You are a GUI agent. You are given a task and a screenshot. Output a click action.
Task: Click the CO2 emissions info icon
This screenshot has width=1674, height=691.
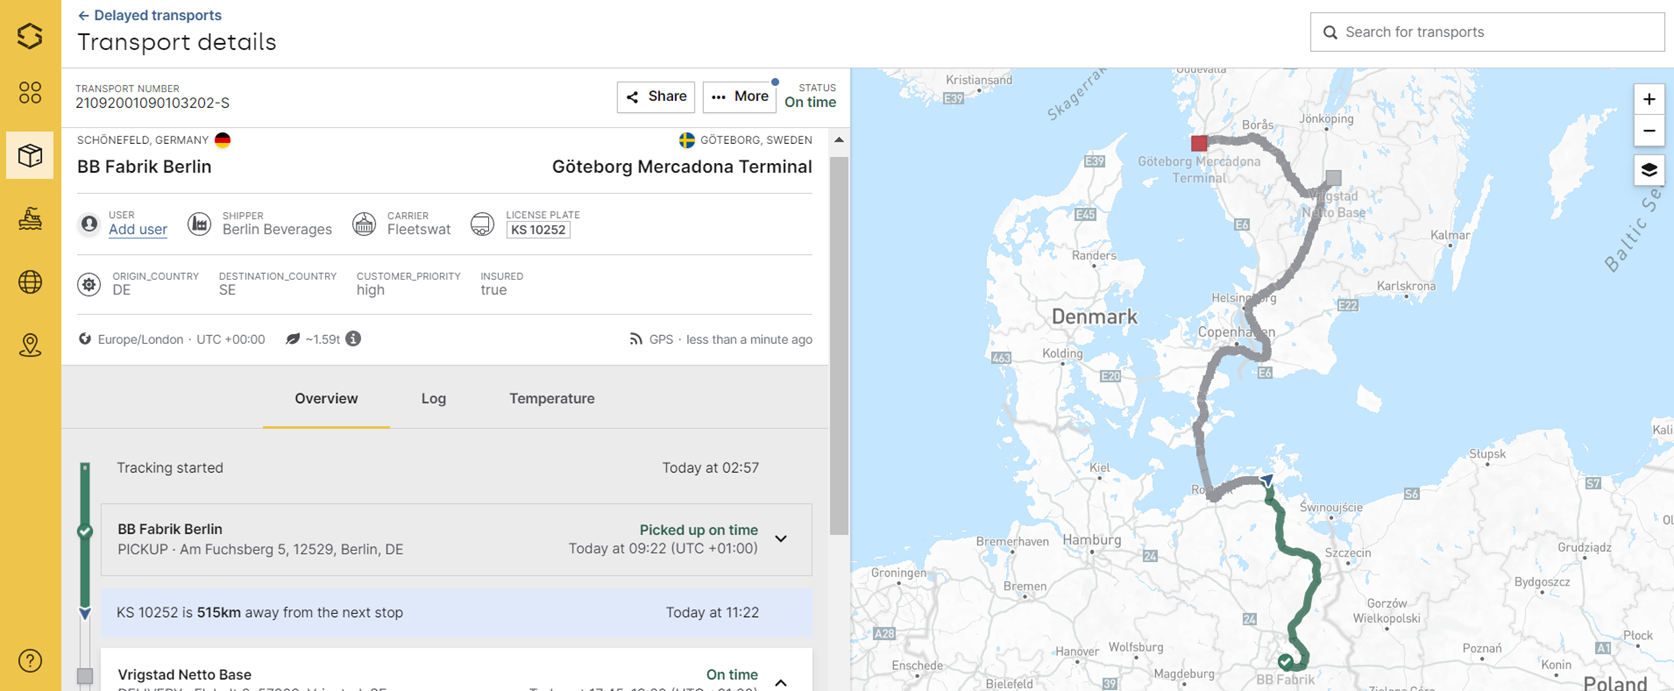(x=353, y=339)
